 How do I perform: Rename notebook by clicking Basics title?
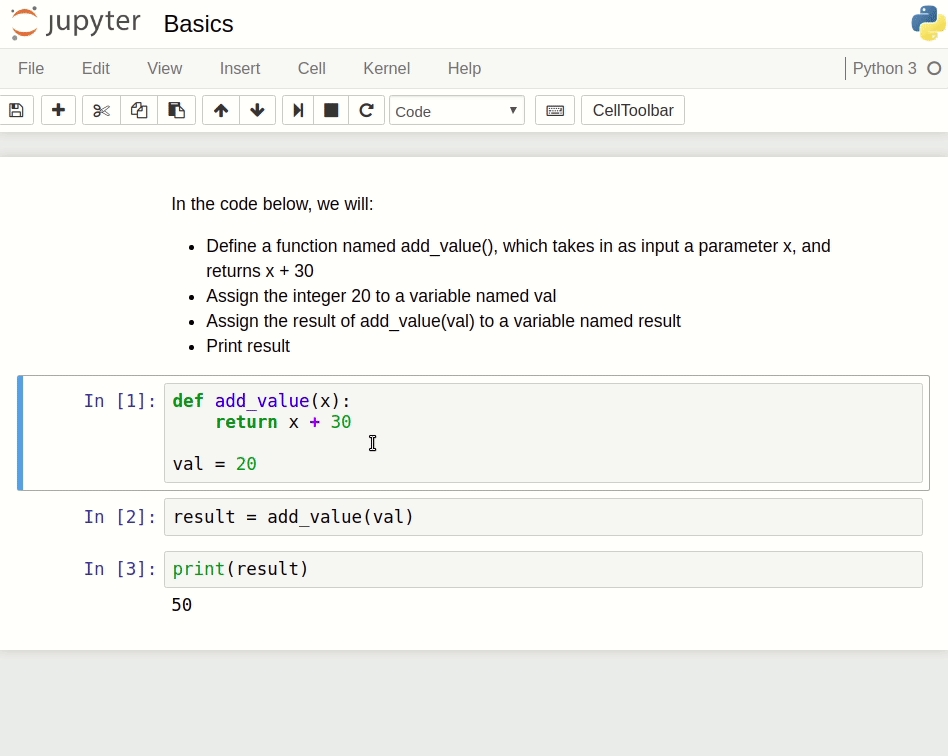(198, 24)
